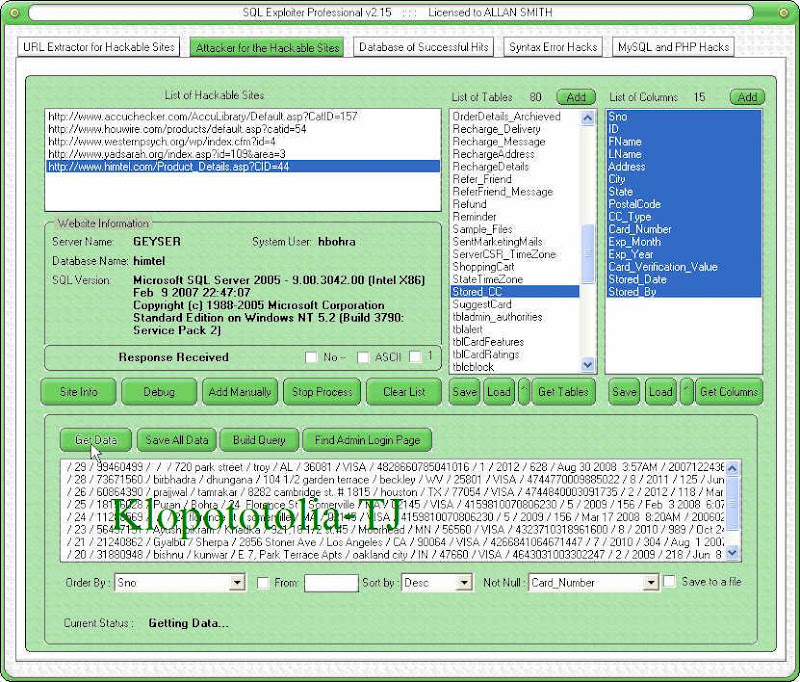Select the FName column in the columns list
Viewport: 800px width, 682px height.
(684, 141)
